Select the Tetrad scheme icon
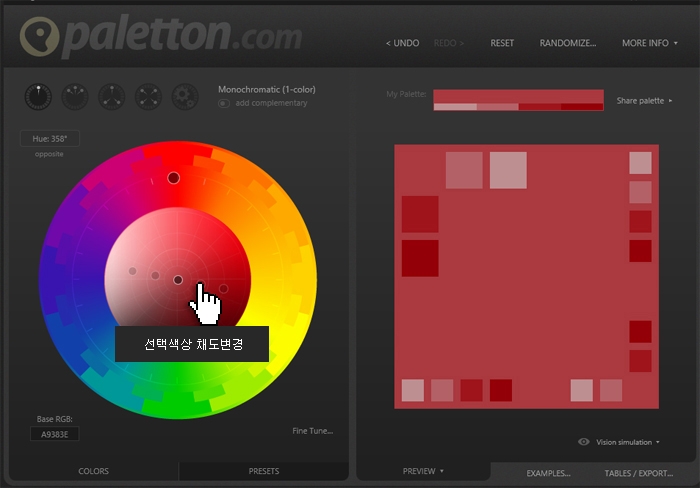 (x=148, y=96)
